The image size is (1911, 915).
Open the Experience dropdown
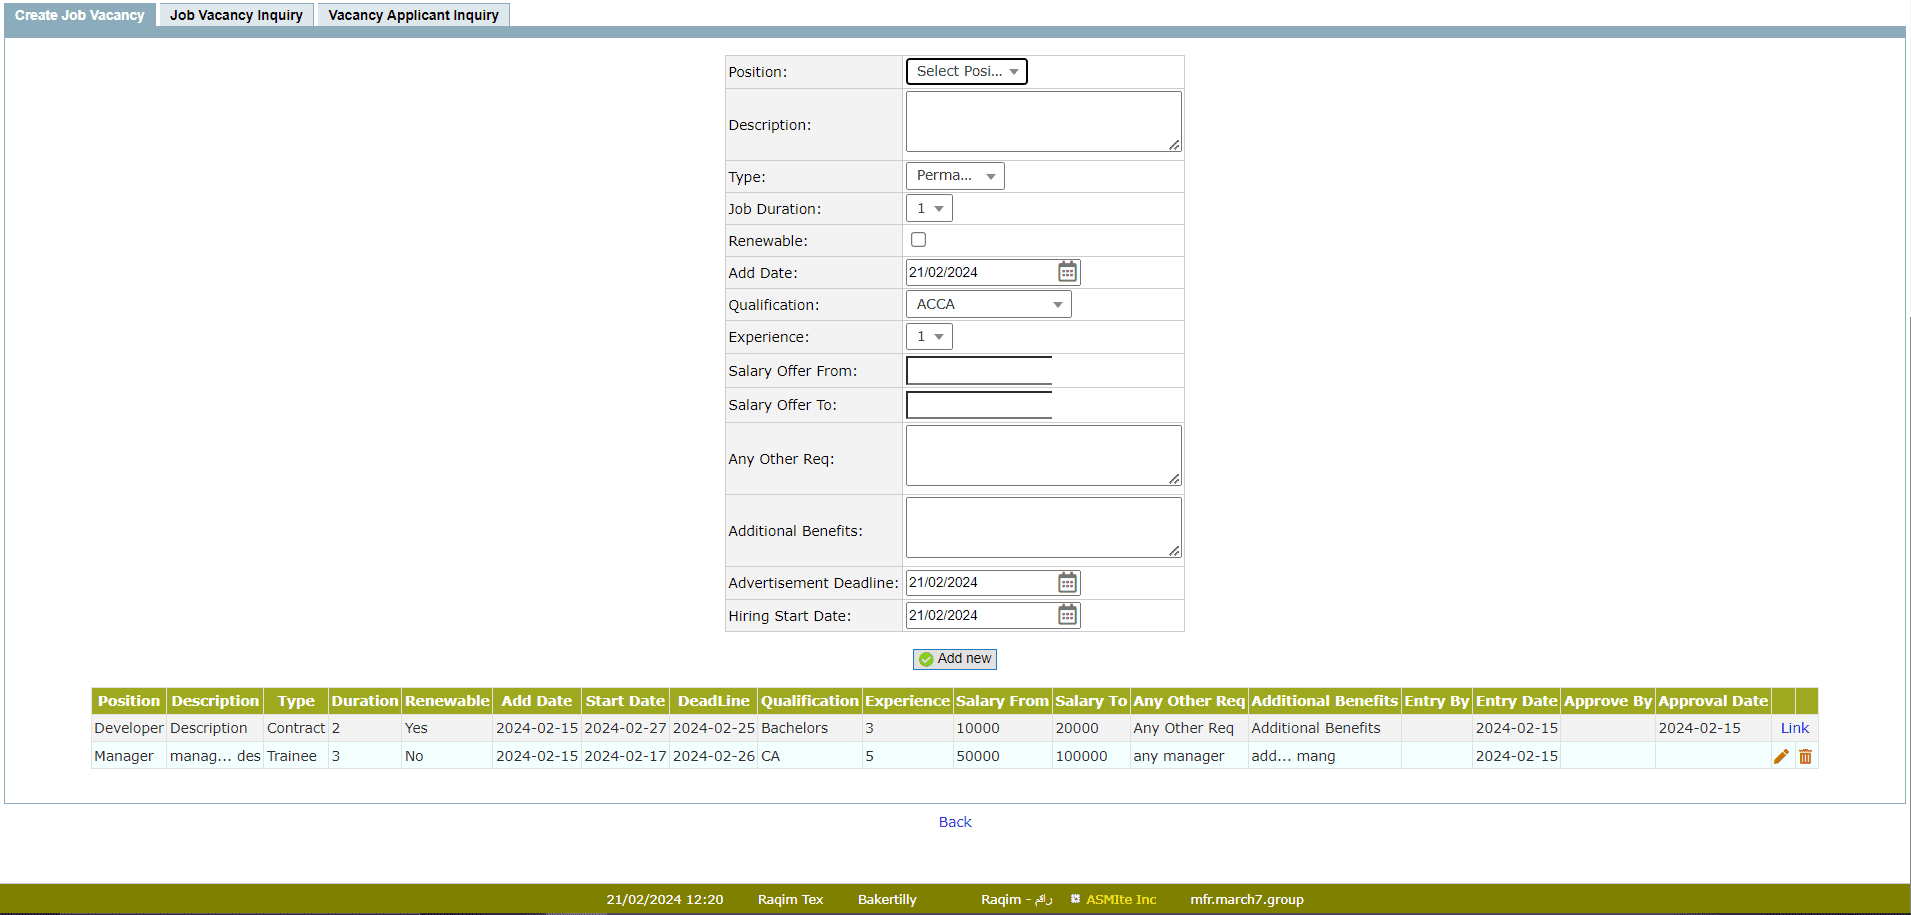[x=929, y=337]
